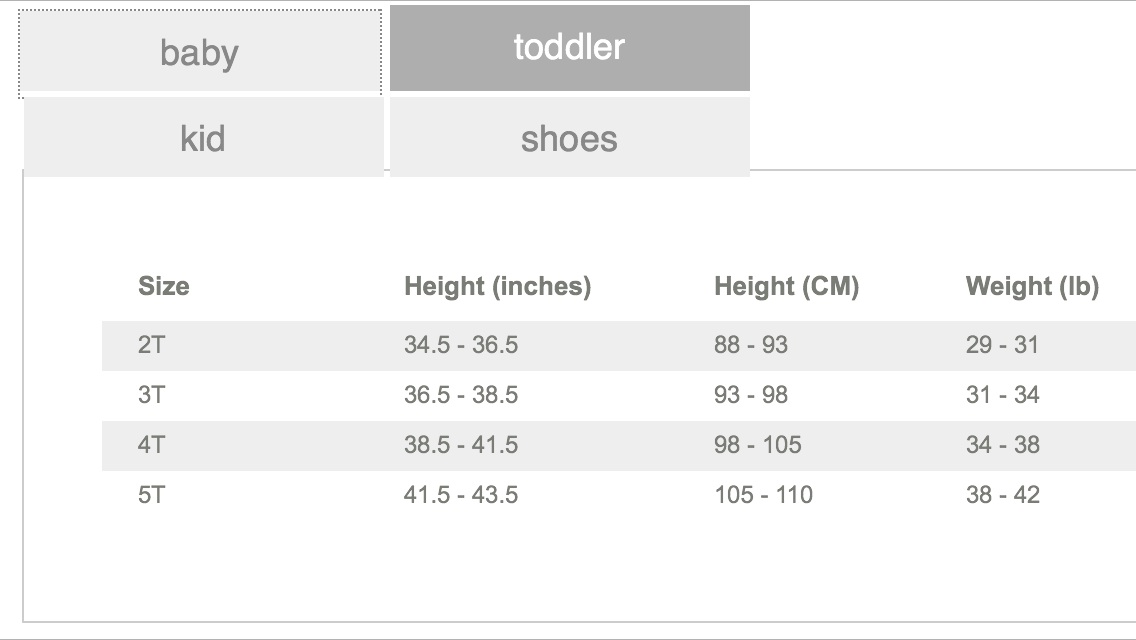Click the Height (CM) column header
1136x640 pixels.
[x=787, y=286]
